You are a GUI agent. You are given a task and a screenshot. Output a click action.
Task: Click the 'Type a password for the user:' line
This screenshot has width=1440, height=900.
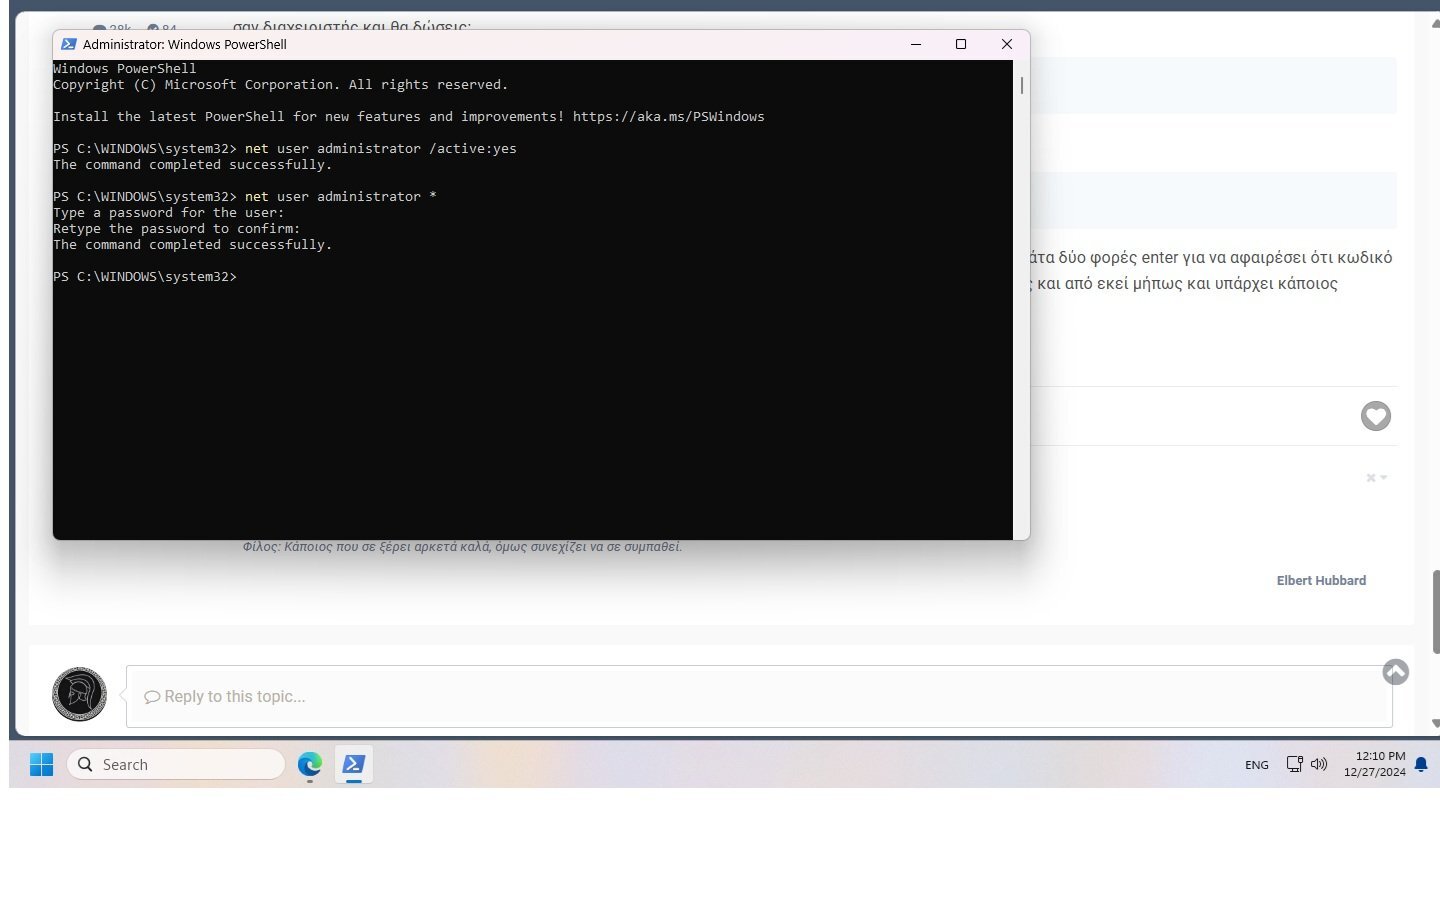(x=169, y=213)
